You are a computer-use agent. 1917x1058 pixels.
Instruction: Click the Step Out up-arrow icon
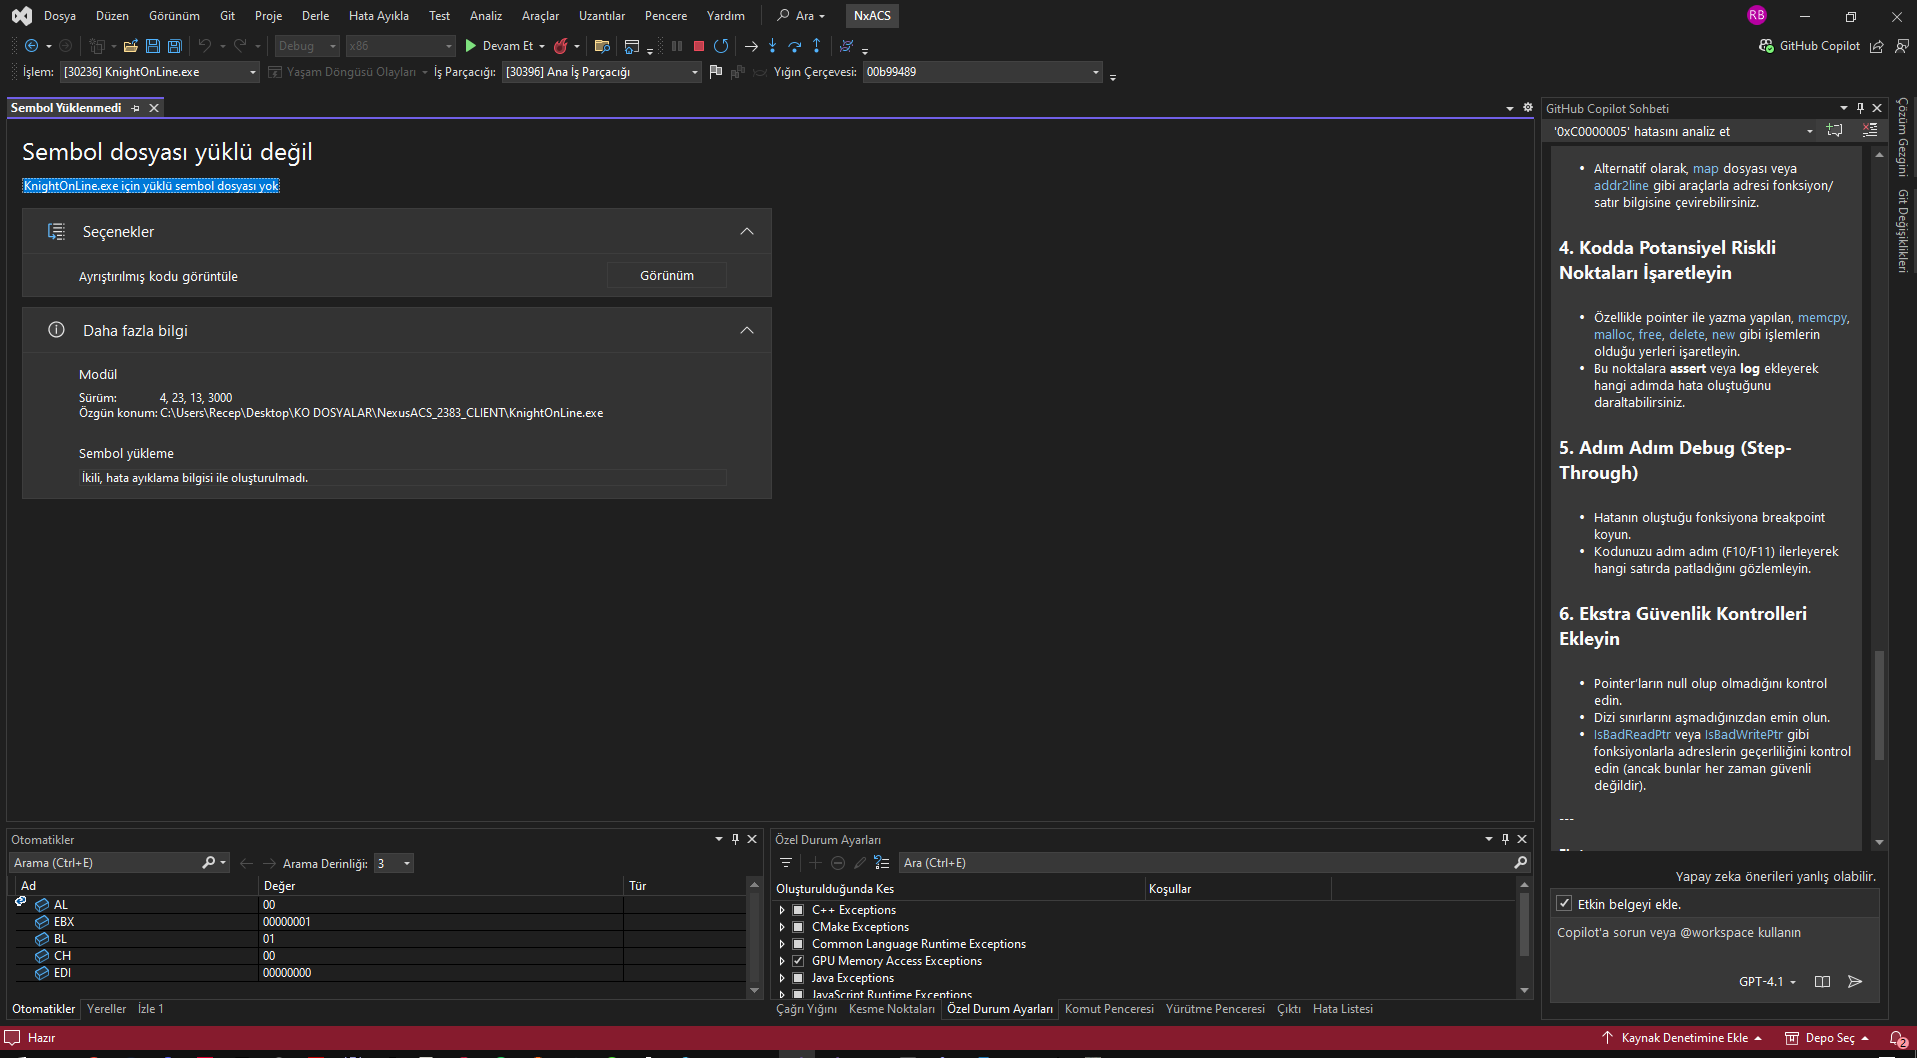(817, 46)
